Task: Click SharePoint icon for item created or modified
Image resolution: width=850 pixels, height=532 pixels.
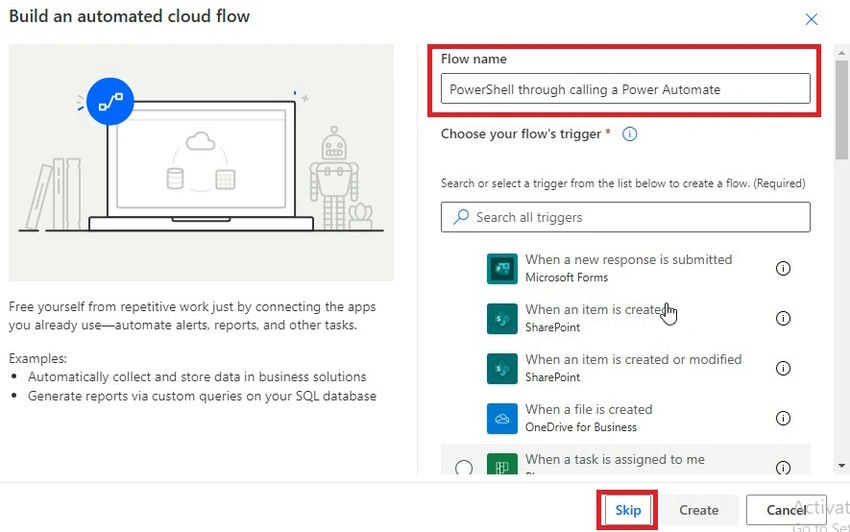Action: 502,368
